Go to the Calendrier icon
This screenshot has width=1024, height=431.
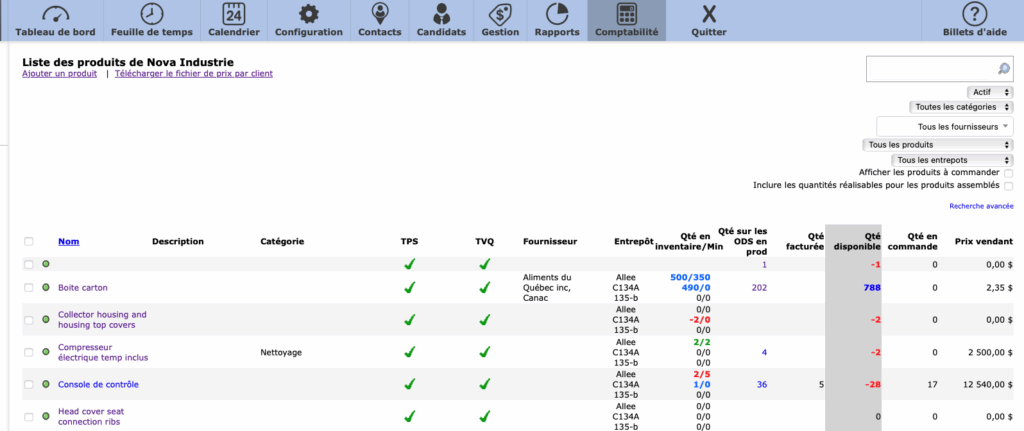(233, 15)
